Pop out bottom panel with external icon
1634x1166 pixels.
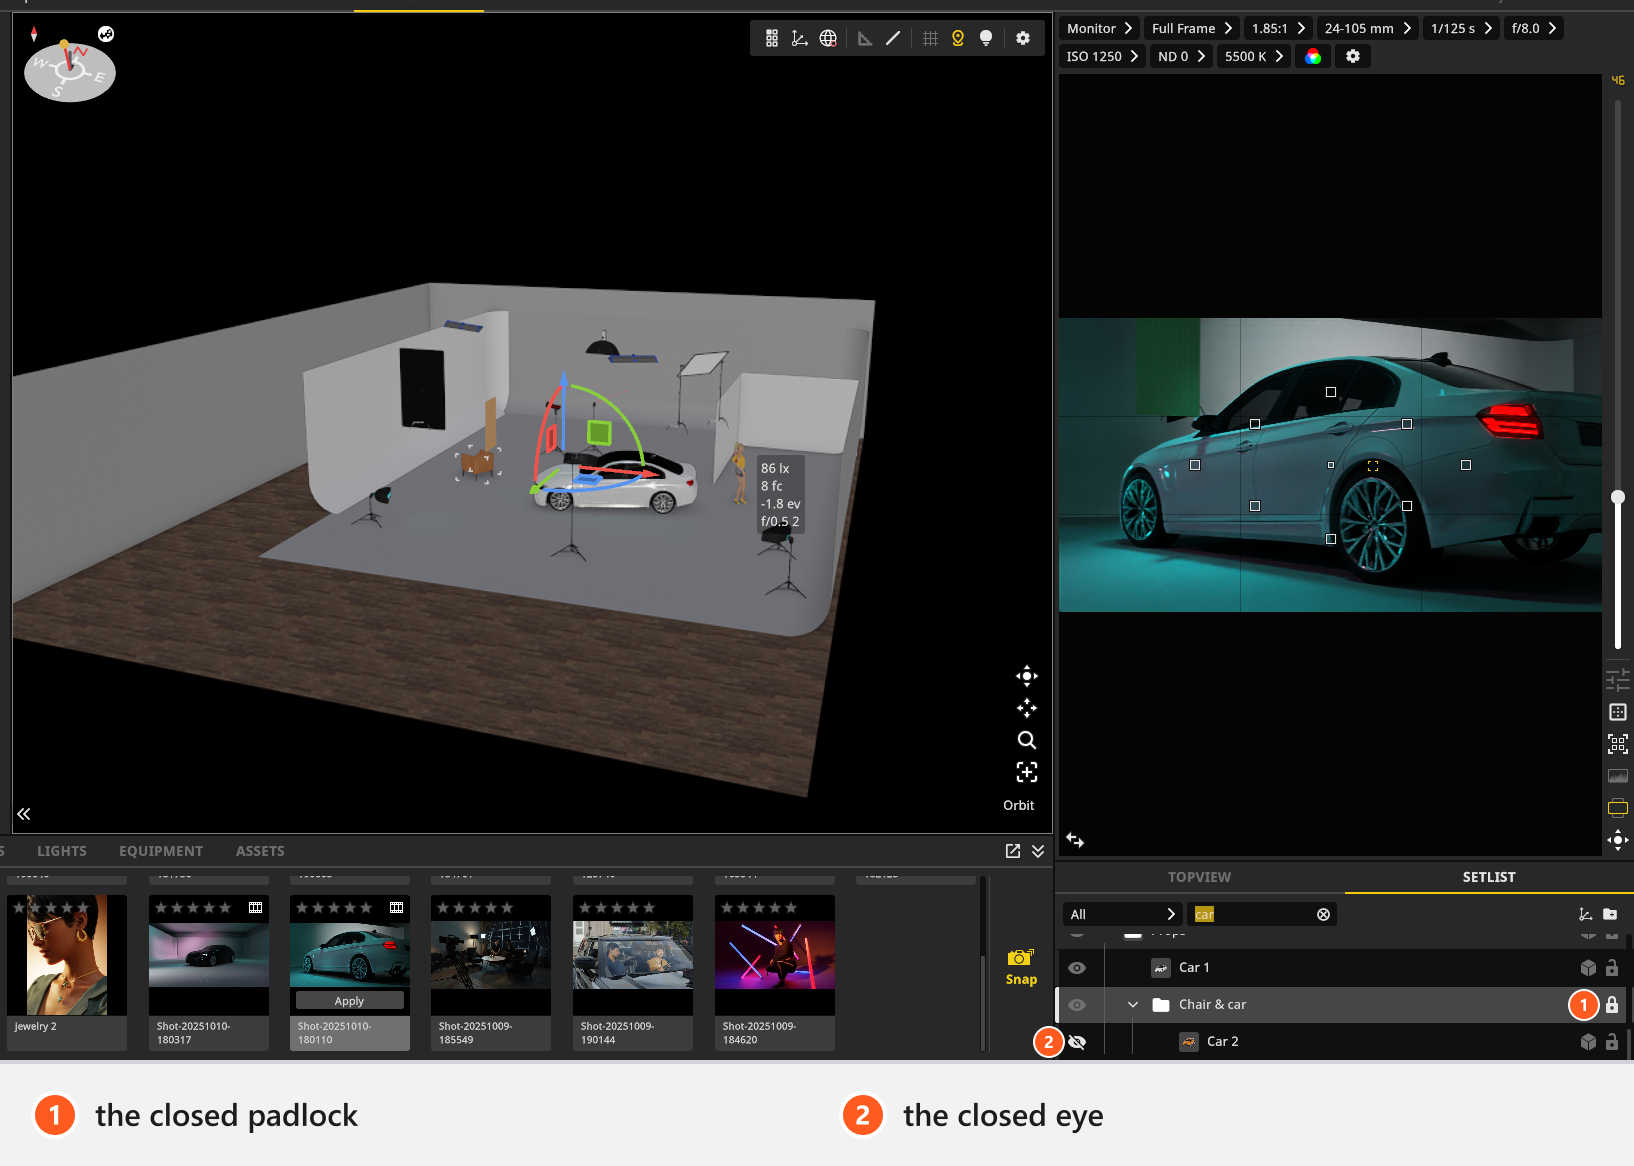pyautogui.click(x=1013, y=851)
